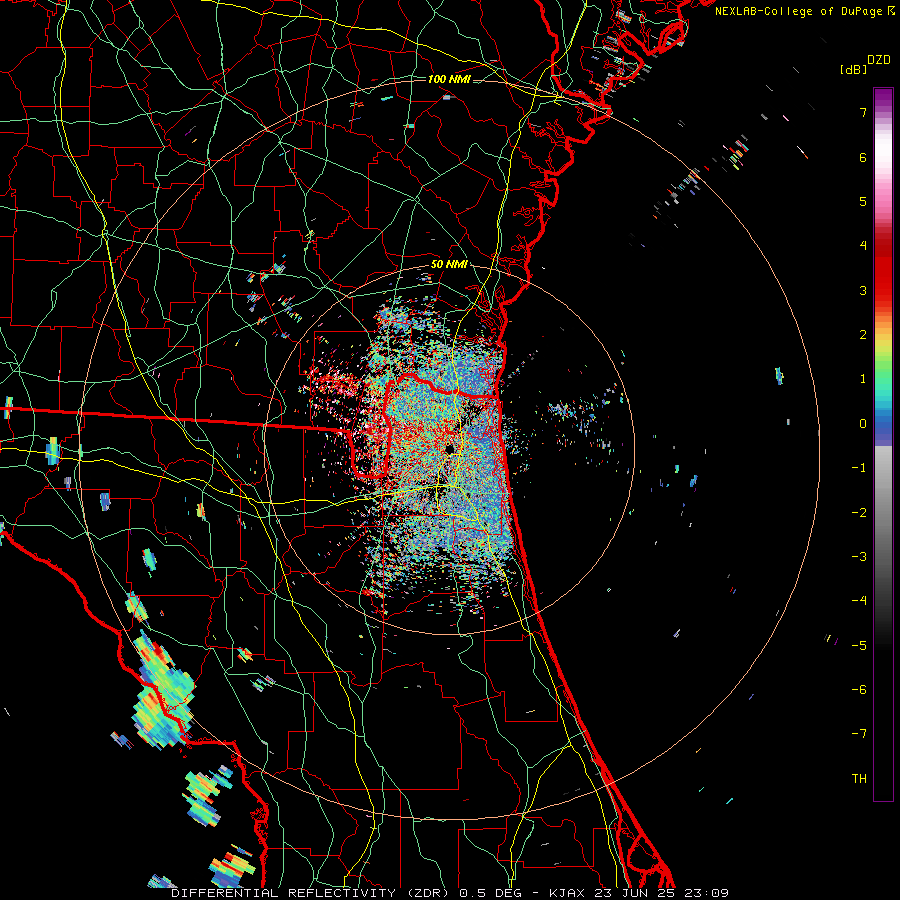
Task: Click the green-yellow section of the color bar
Action: point(883,359)
